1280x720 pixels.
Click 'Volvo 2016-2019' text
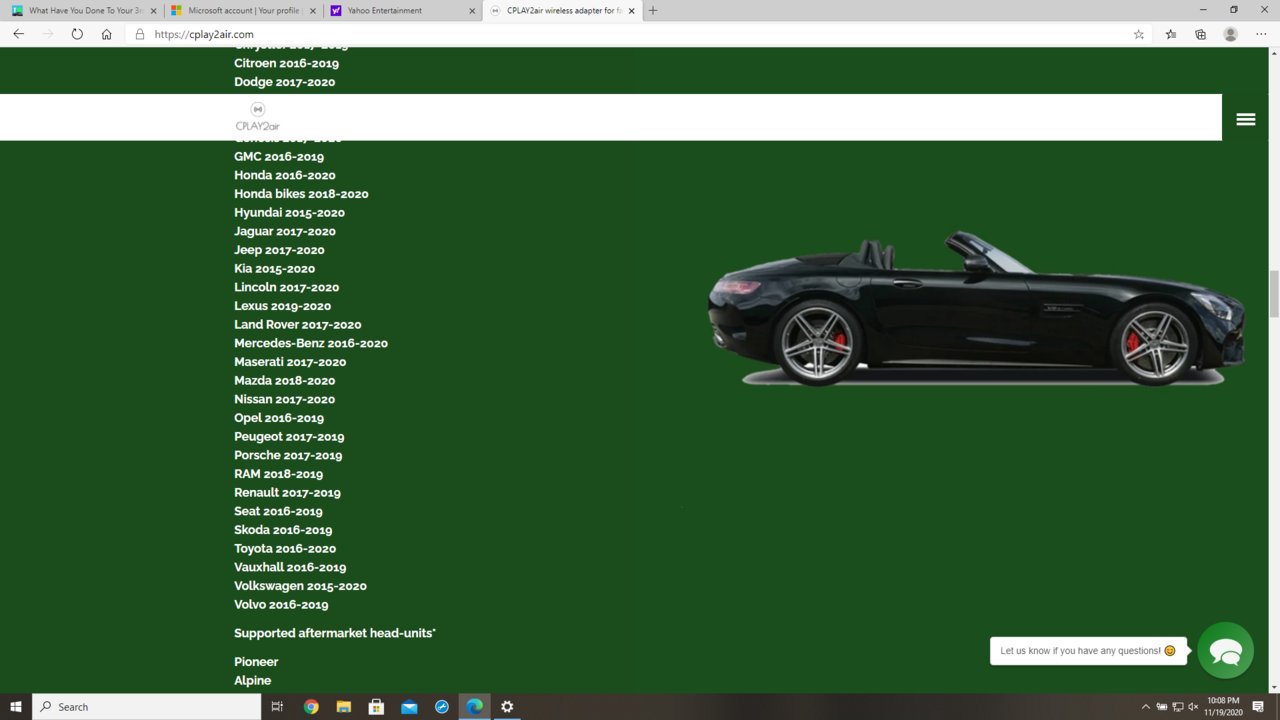click(x=281, y=604)
